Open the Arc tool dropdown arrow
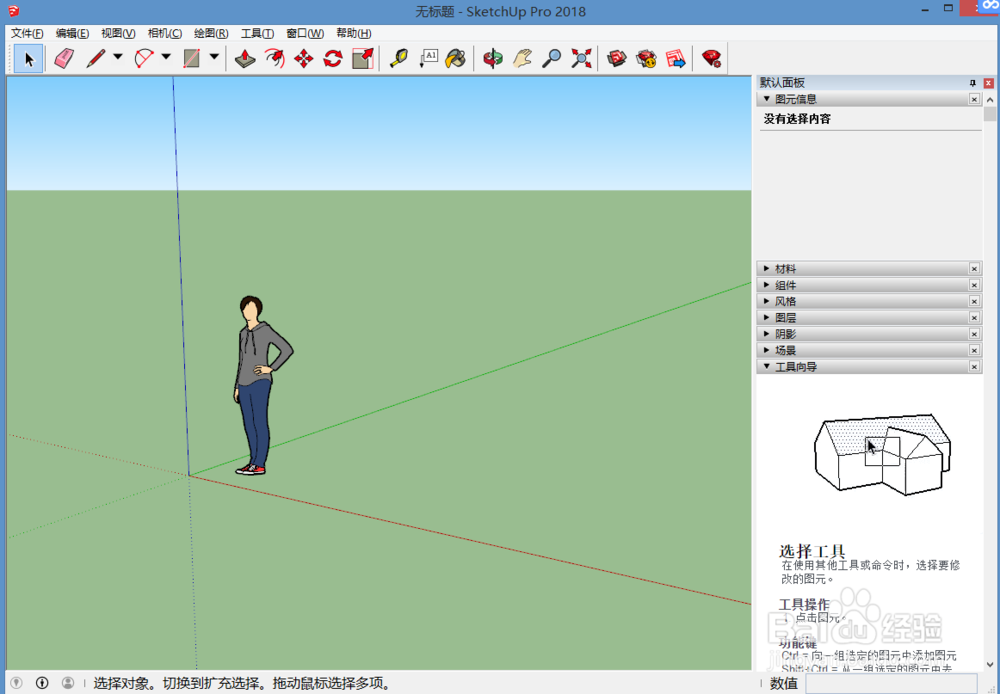 click(x=166, y=57)
